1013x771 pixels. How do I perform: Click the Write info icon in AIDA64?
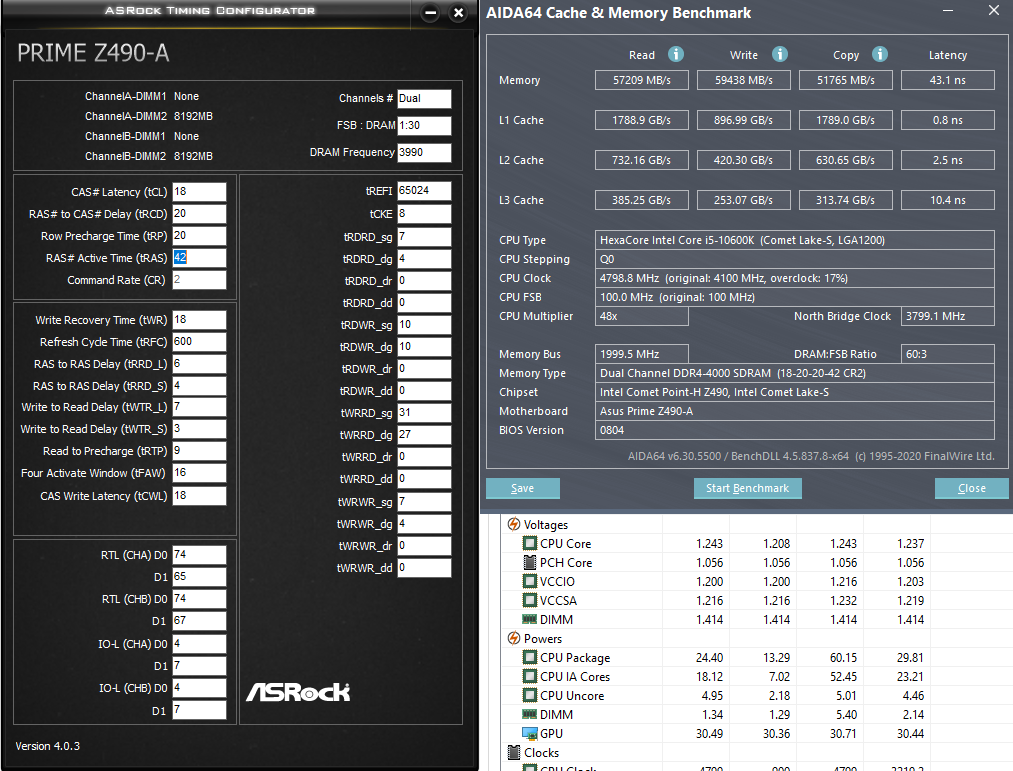pyautogui.click(x=780, y=54)
